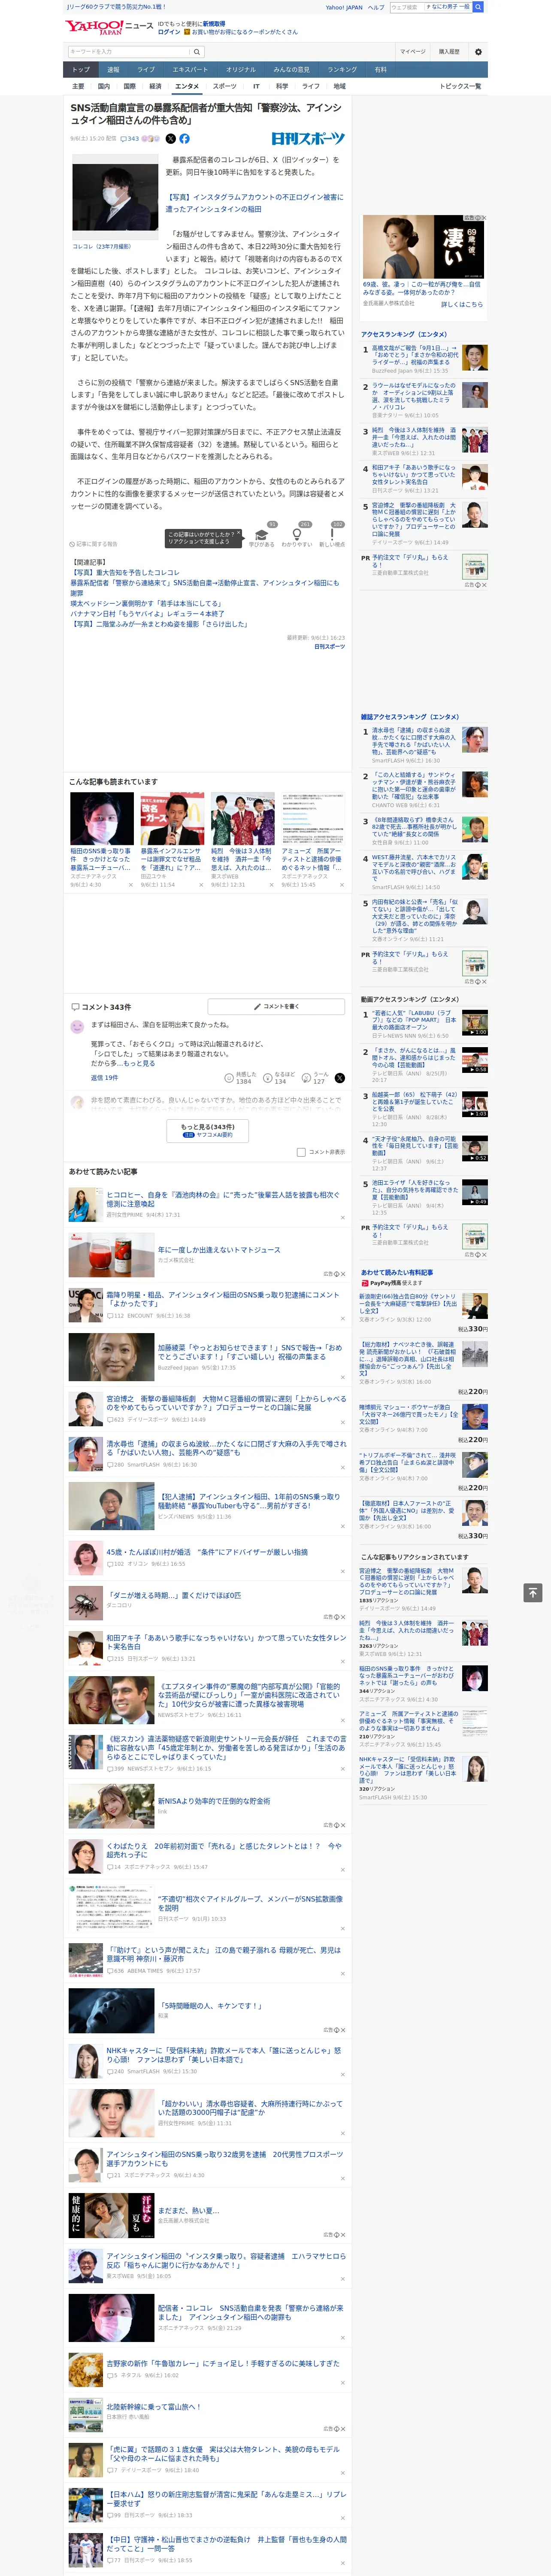Select the ランキング tab
The width and height of the screenshot is (551, 2576).
[342, 69]
